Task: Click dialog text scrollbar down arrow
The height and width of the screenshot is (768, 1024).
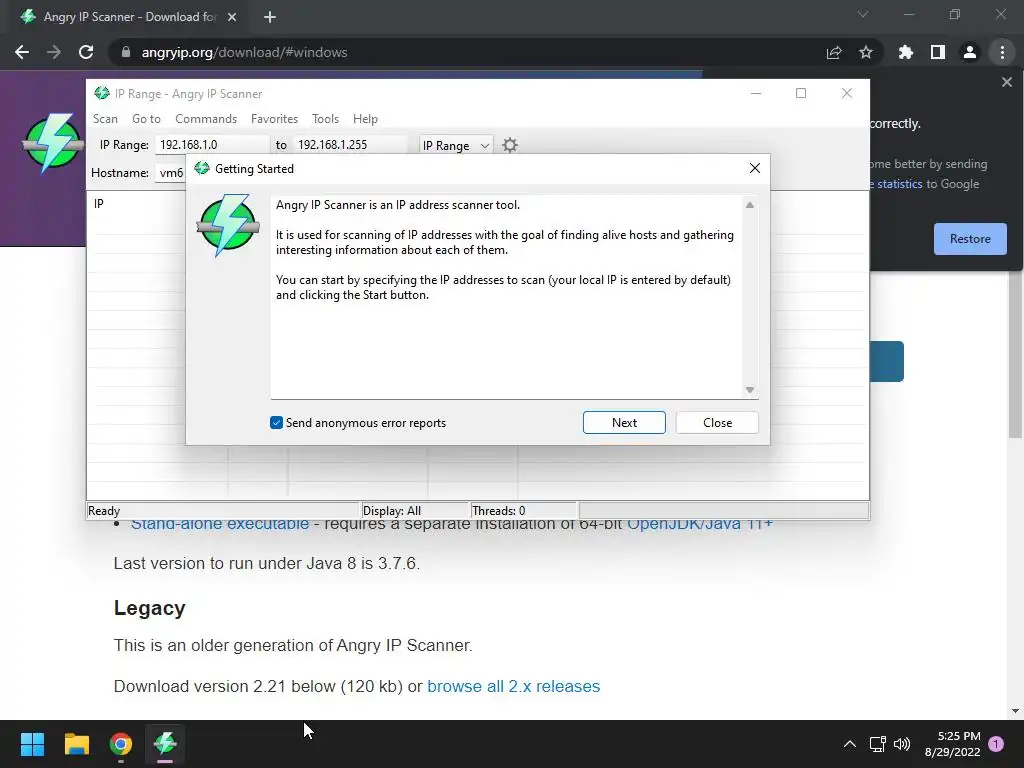Action: tap(750, 390)
